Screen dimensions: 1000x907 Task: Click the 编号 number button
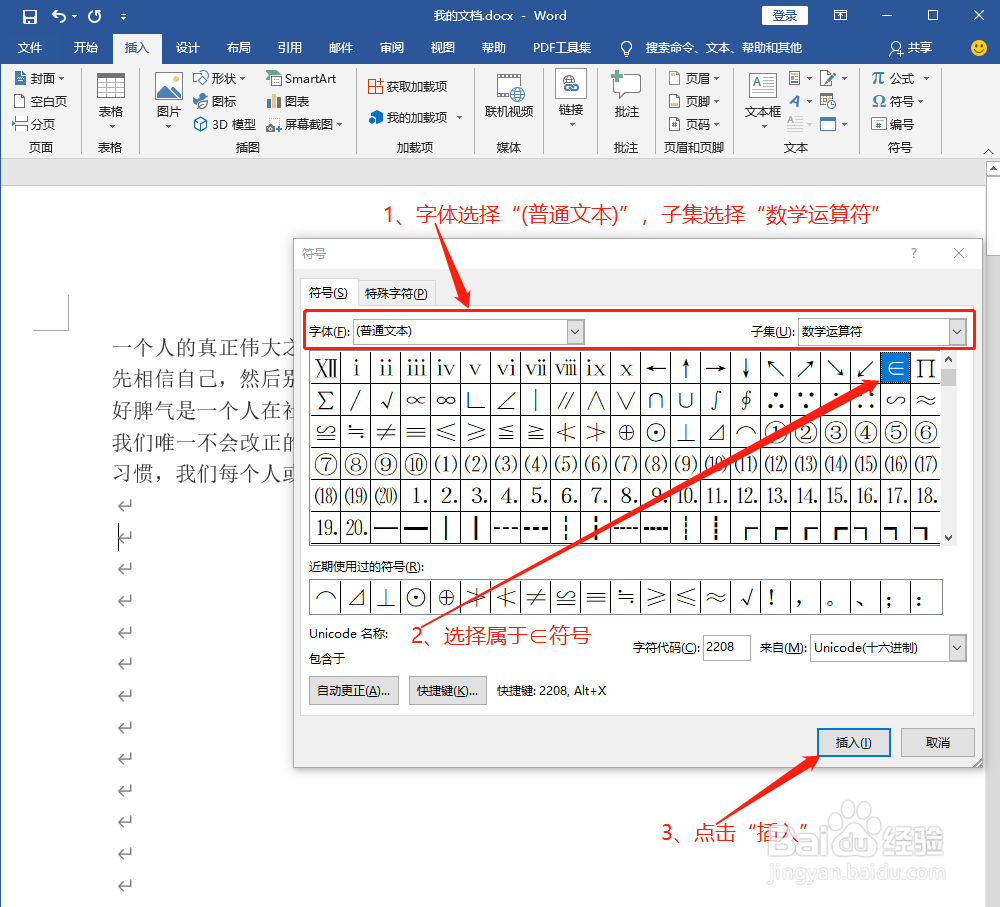892,124
